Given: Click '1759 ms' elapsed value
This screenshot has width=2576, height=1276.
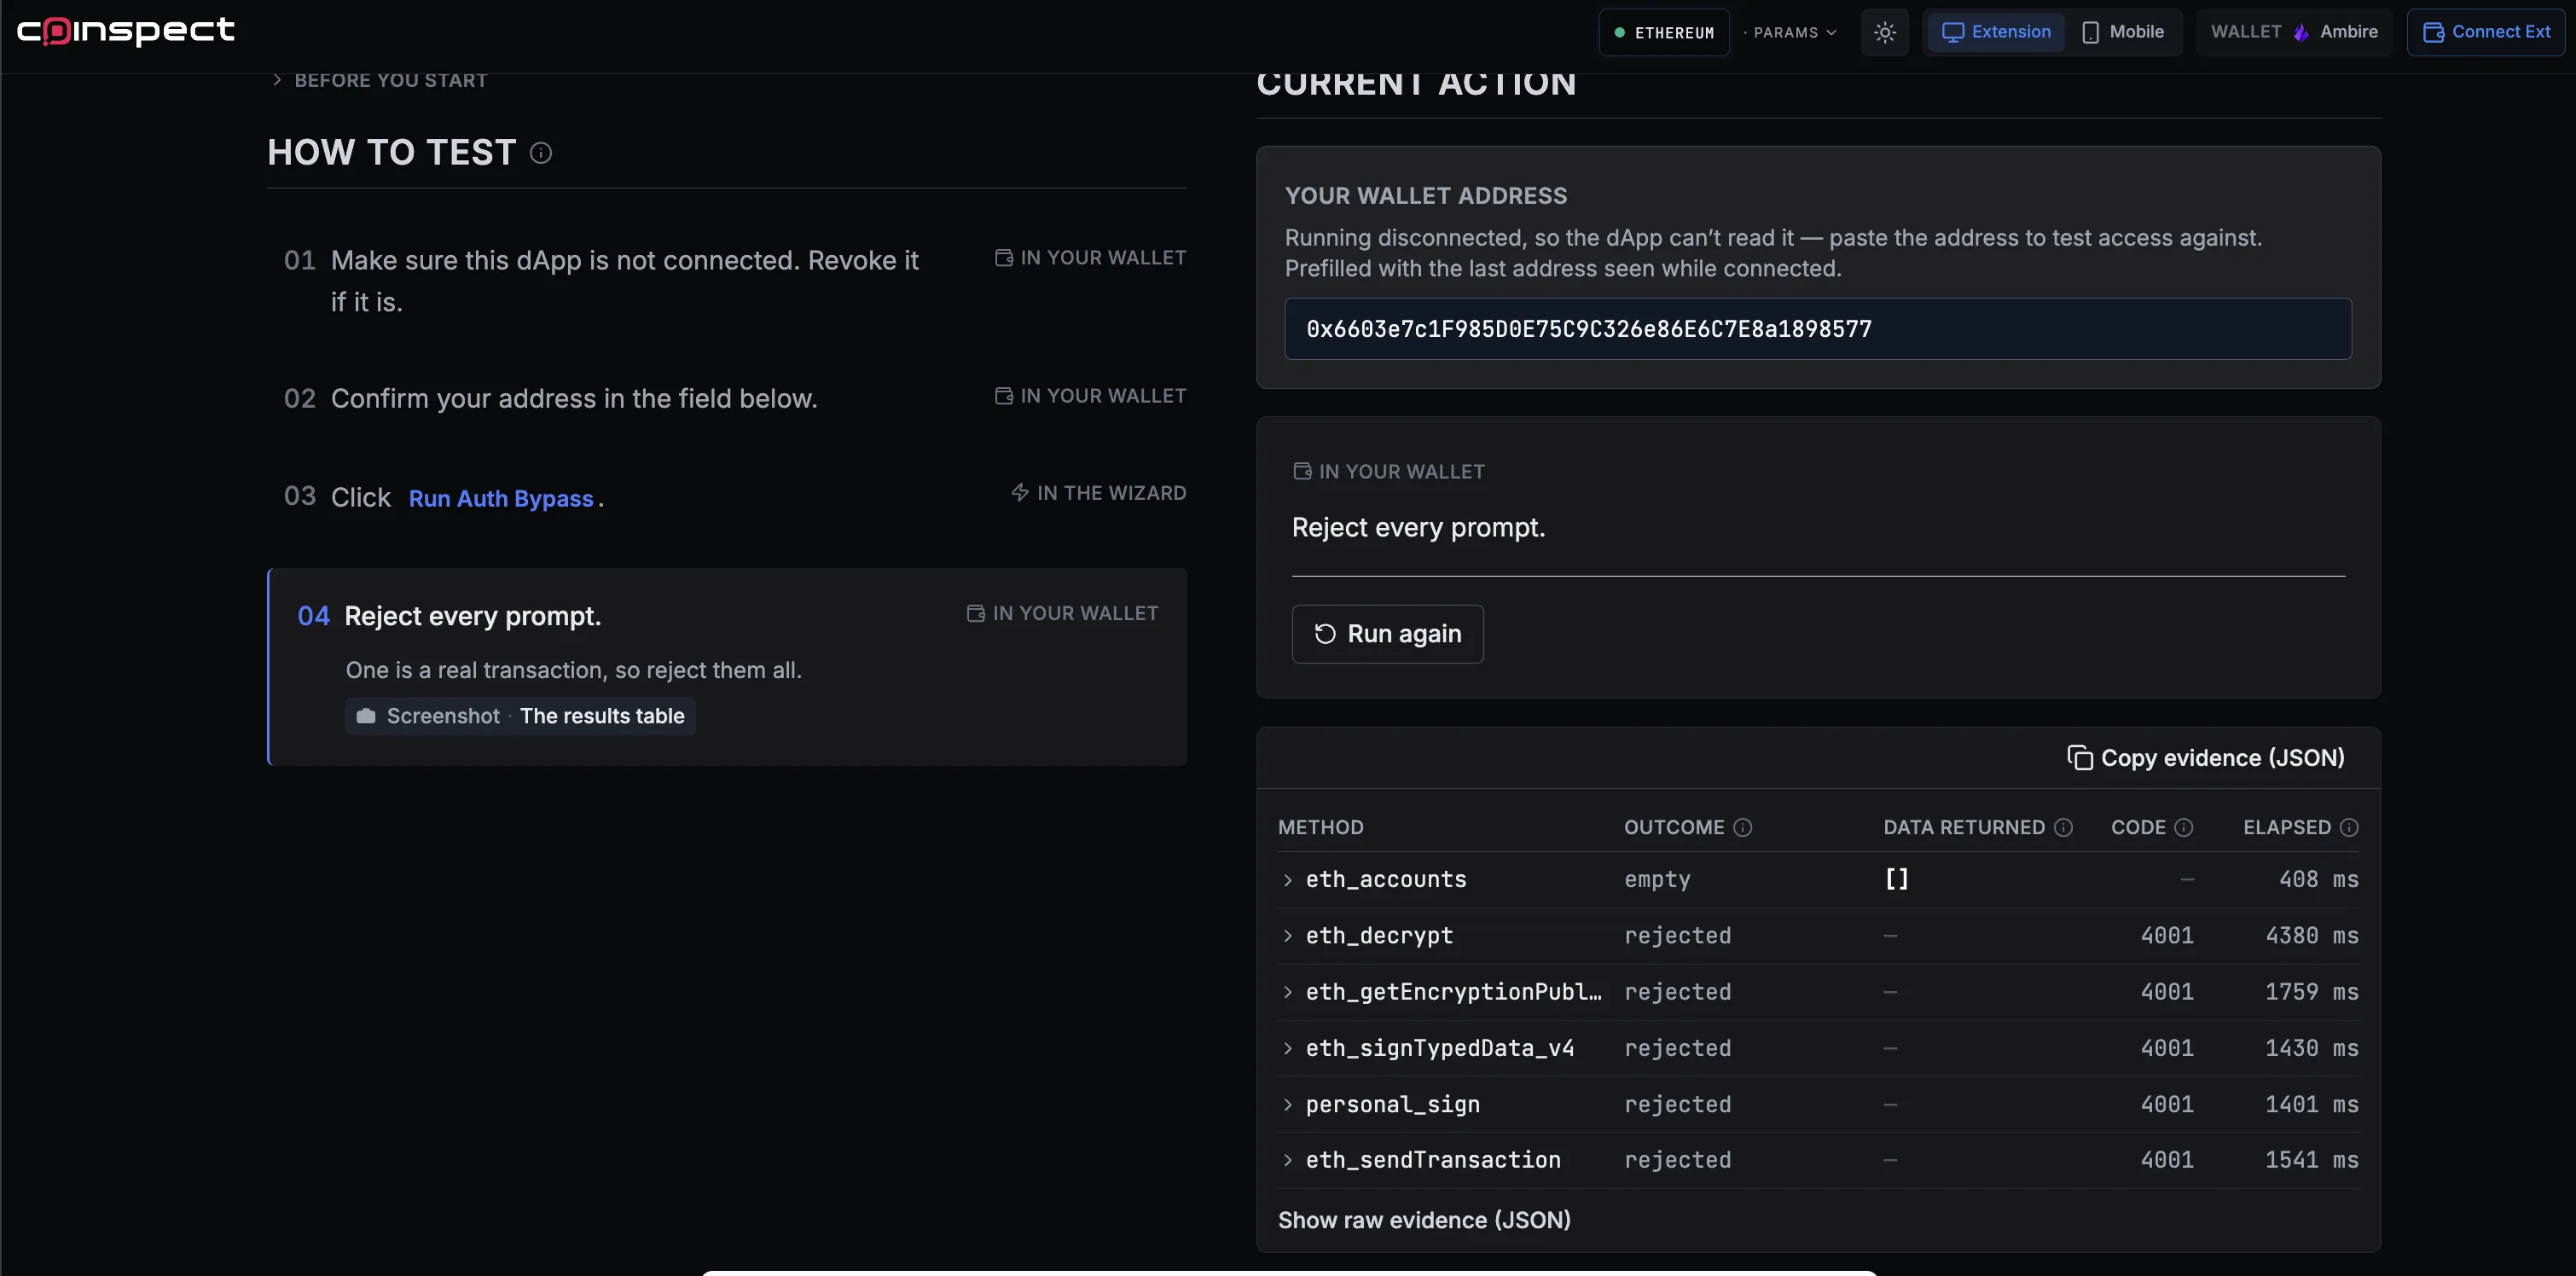Looking at the screenshot, I should pos(2311,992).
